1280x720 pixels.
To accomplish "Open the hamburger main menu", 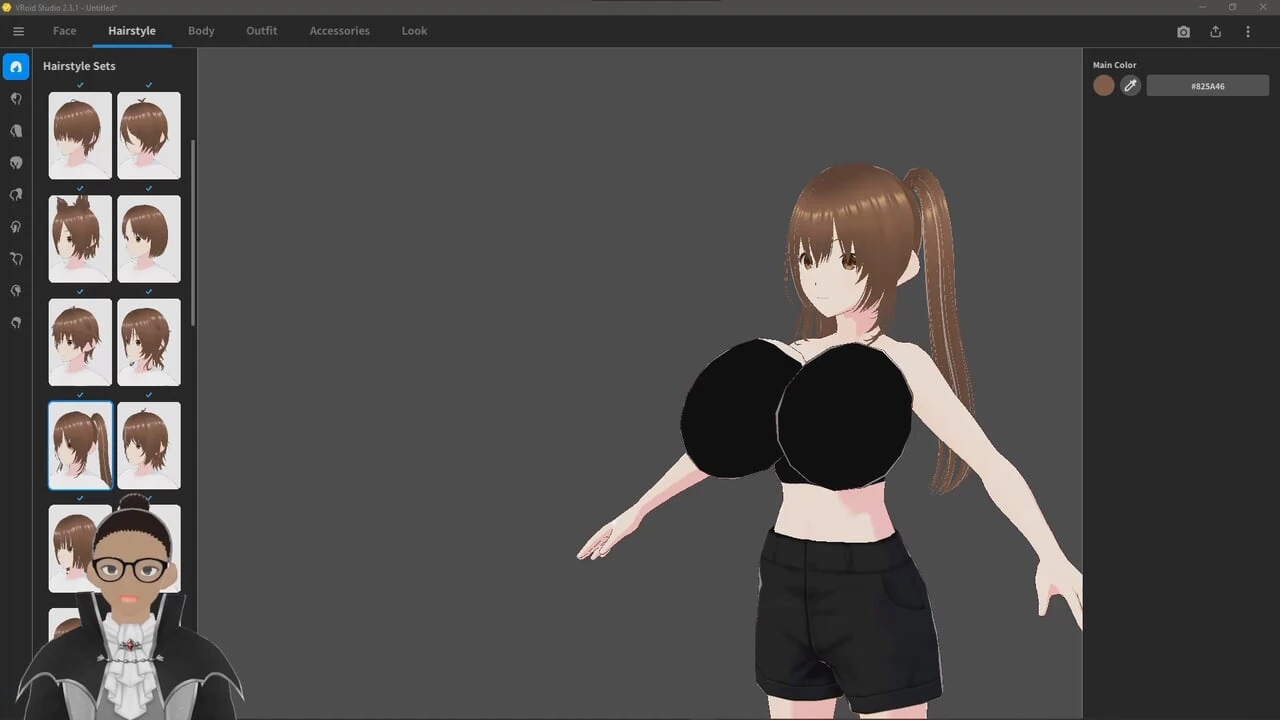I will pos(18,31).
